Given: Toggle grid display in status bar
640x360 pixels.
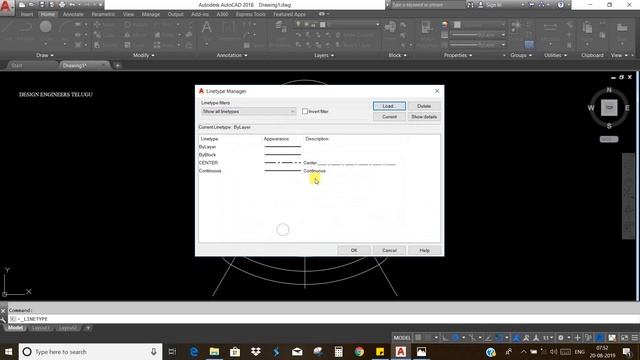Looking at the screenshot, I should [x=418, y=338].
